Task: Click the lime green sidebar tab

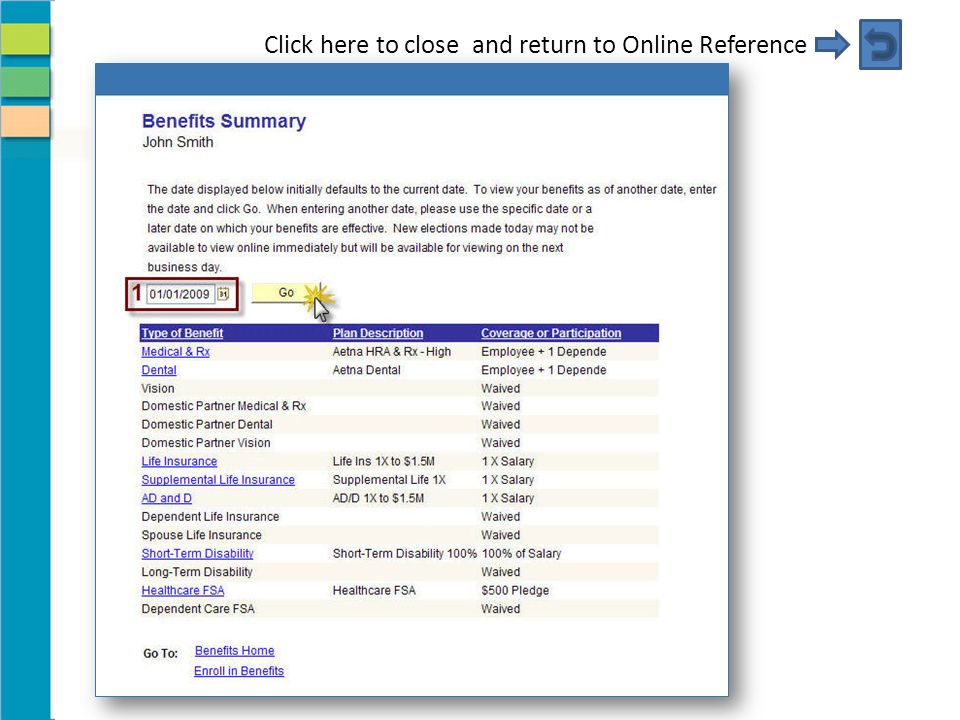Action: [x=25, y=39]
